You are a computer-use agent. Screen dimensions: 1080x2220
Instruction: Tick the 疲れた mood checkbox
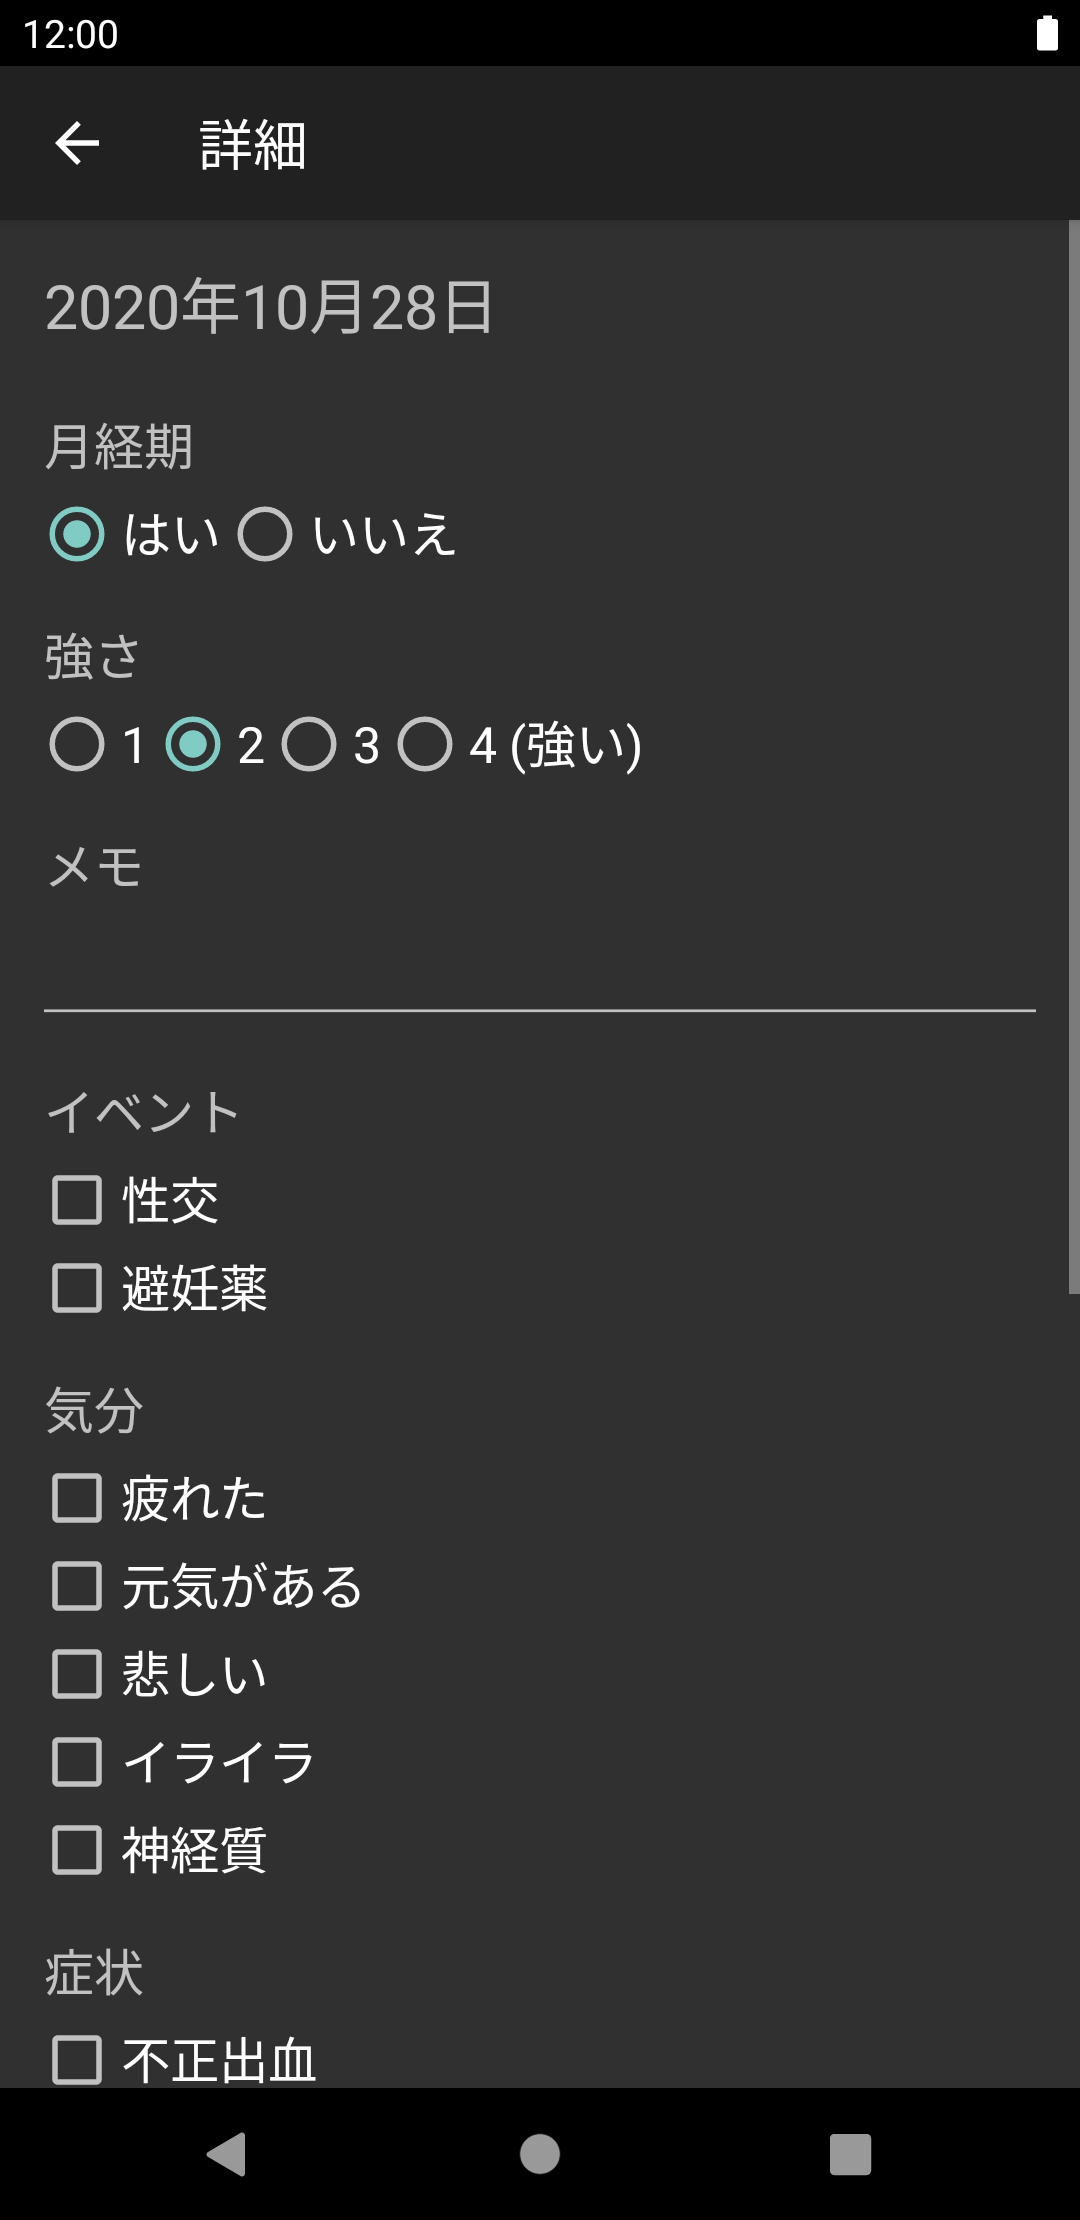(77, 1498)
